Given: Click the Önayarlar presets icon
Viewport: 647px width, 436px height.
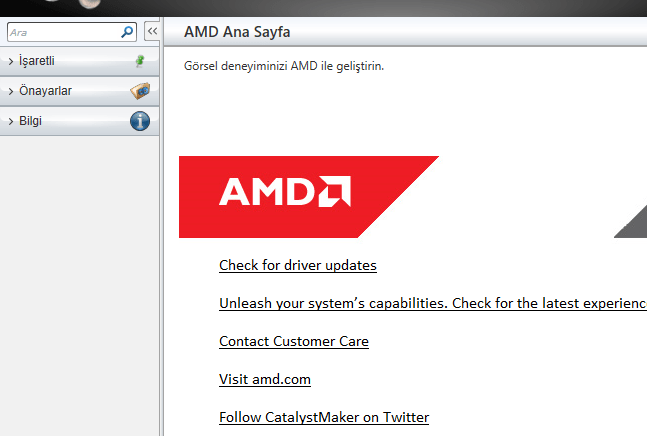Looking at the screenshot, I should [140, 91].
